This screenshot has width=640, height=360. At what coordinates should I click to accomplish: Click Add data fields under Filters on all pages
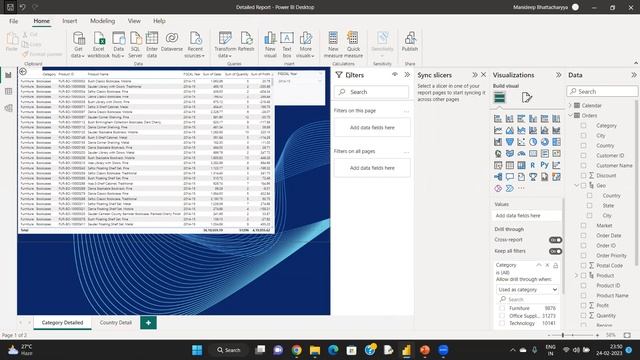372,168
